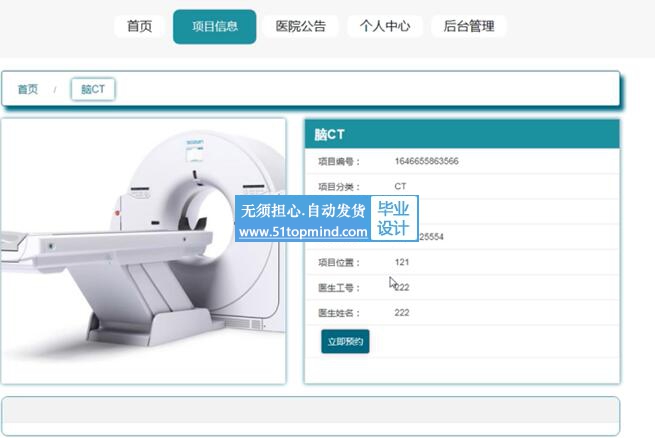Click the 项目编号 value 1646655863566
655x438 pixels.
click(427, 161)
